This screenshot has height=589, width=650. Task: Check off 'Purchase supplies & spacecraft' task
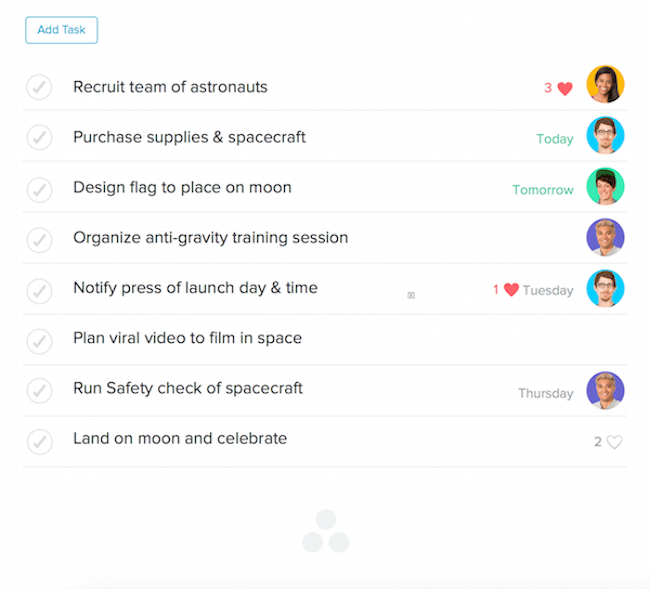tap(39, 138)
